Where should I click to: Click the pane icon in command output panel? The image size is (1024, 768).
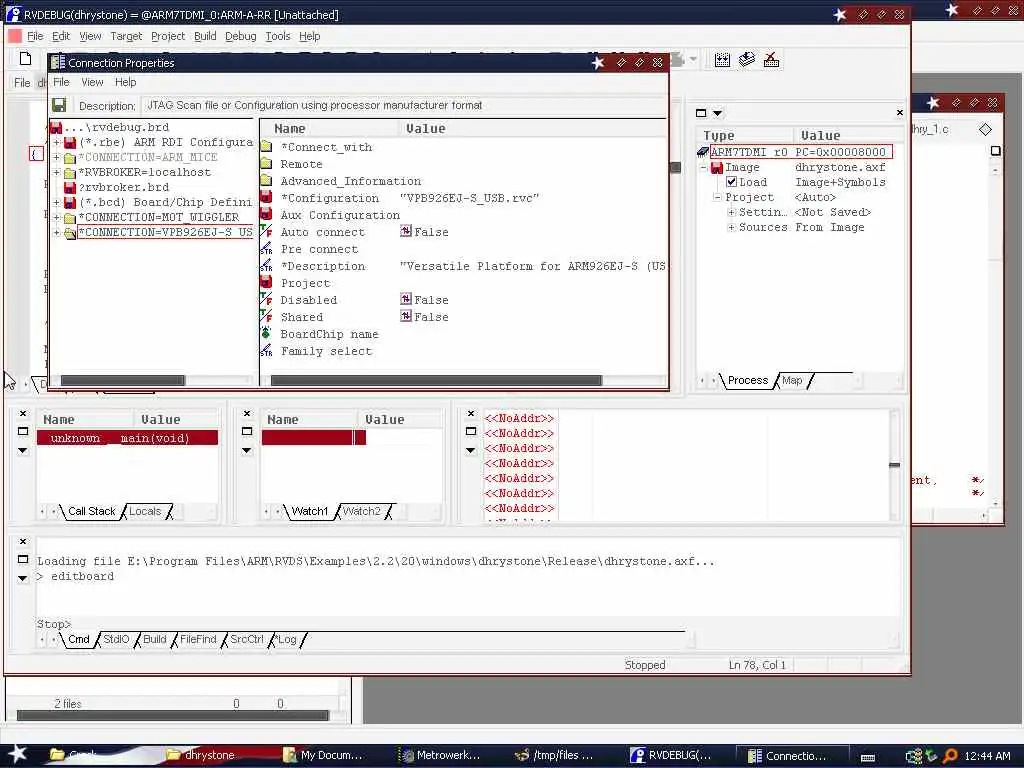(x=23, y=559)
